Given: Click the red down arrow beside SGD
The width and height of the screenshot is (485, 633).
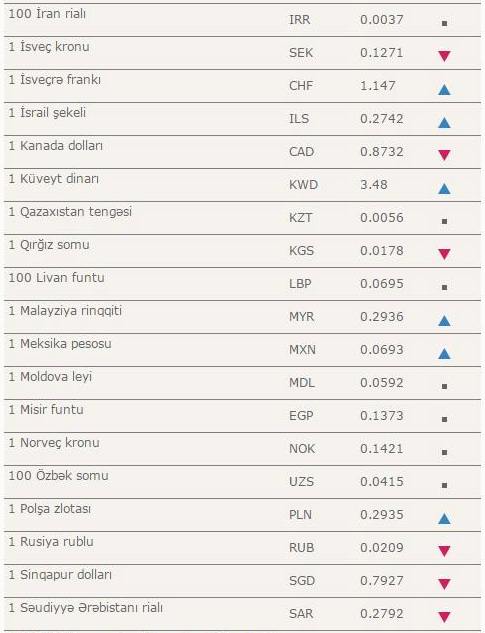Looking at the screenshot, I should point(444,584).
